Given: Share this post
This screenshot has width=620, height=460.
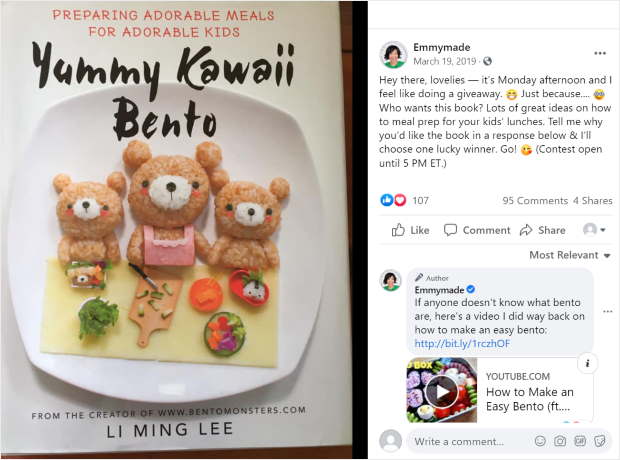Looking at the screenshot, I should (x=542, y=230).
